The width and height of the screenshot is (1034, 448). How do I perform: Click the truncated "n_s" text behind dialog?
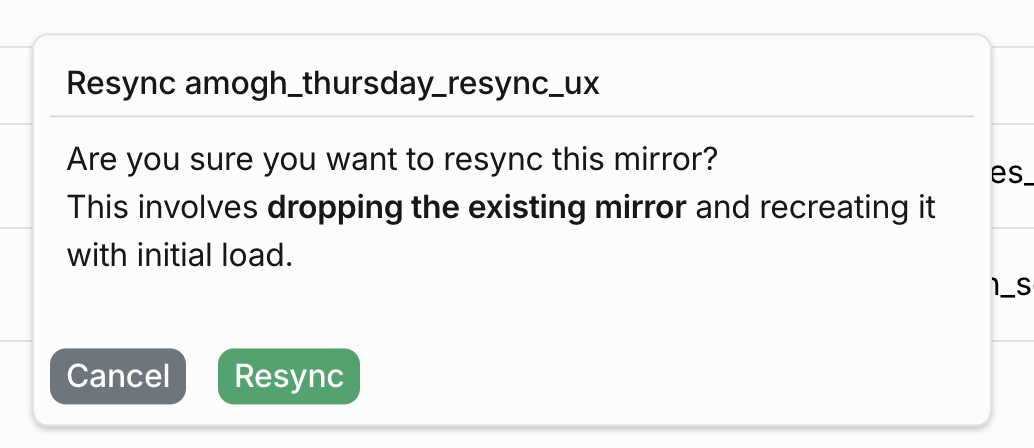pyautogui.click(x=1012, y=285)
